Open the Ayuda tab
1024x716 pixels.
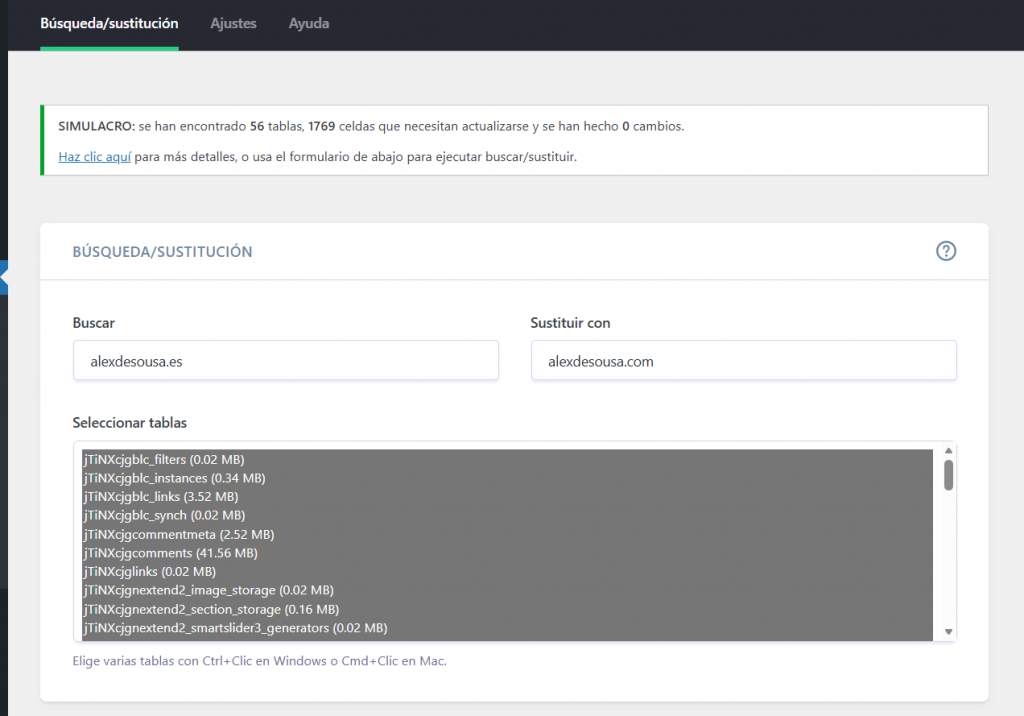[309, 23]
